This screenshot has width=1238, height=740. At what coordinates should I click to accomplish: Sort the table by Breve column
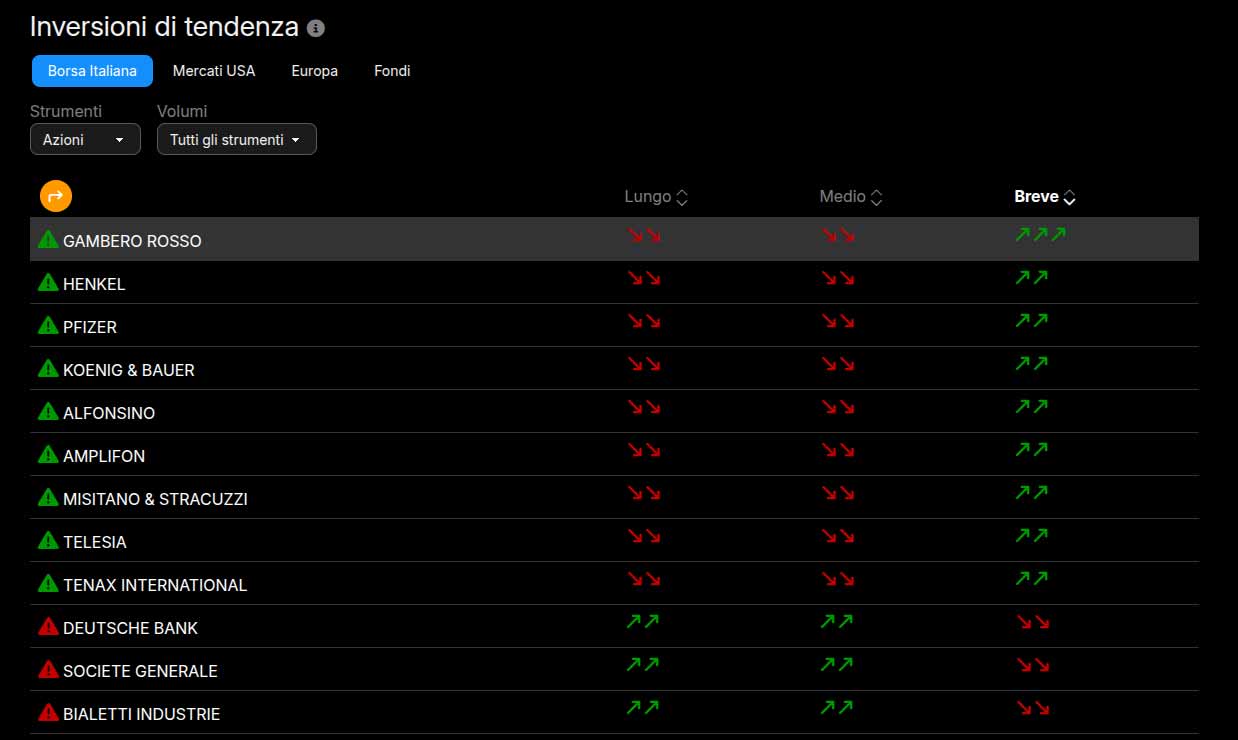[x=1045, y=197]
